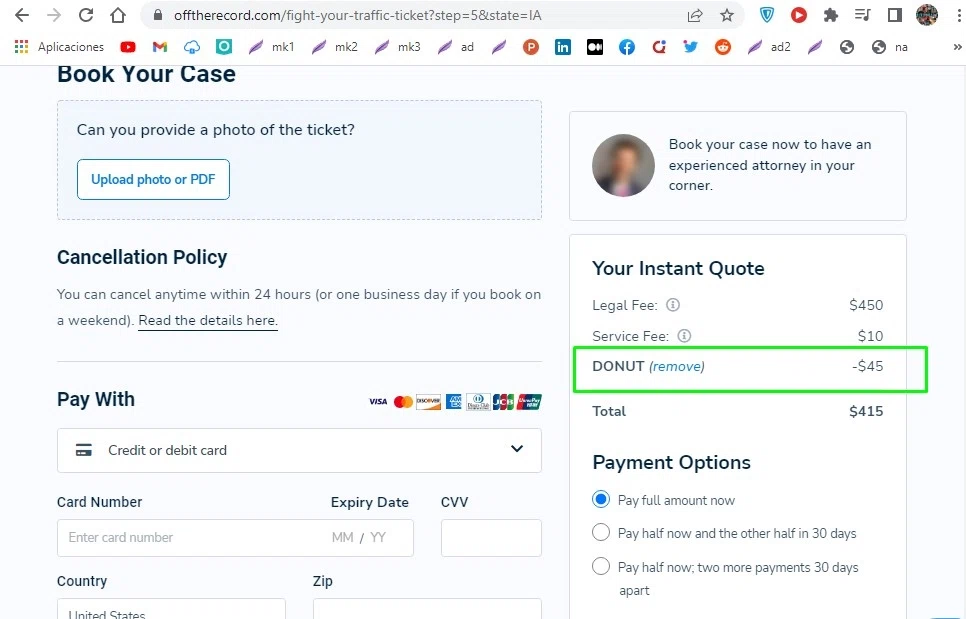Click the Upload photo or PDF button
Screen dimensions: 966x619
click(x=153, y=179)
